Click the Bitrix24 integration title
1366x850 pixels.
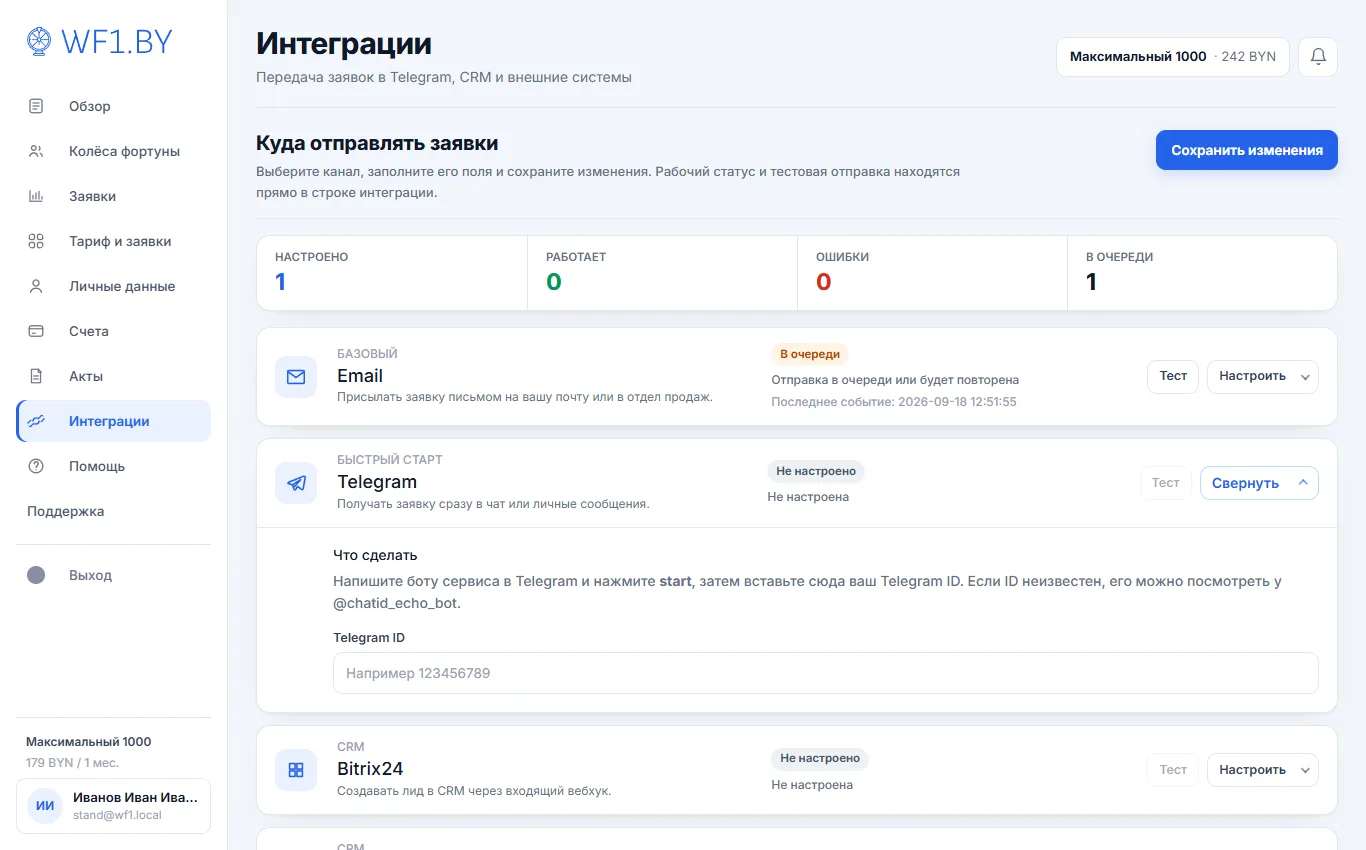(370, 769)
